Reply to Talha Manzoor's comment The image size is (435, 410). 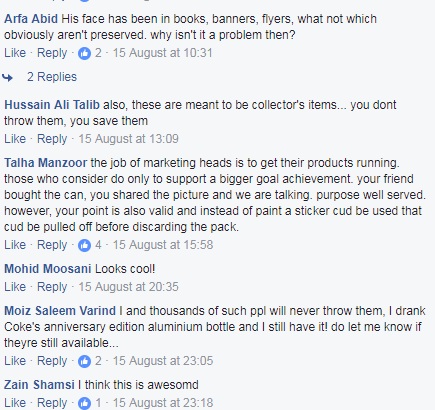(x=52, y=245)
